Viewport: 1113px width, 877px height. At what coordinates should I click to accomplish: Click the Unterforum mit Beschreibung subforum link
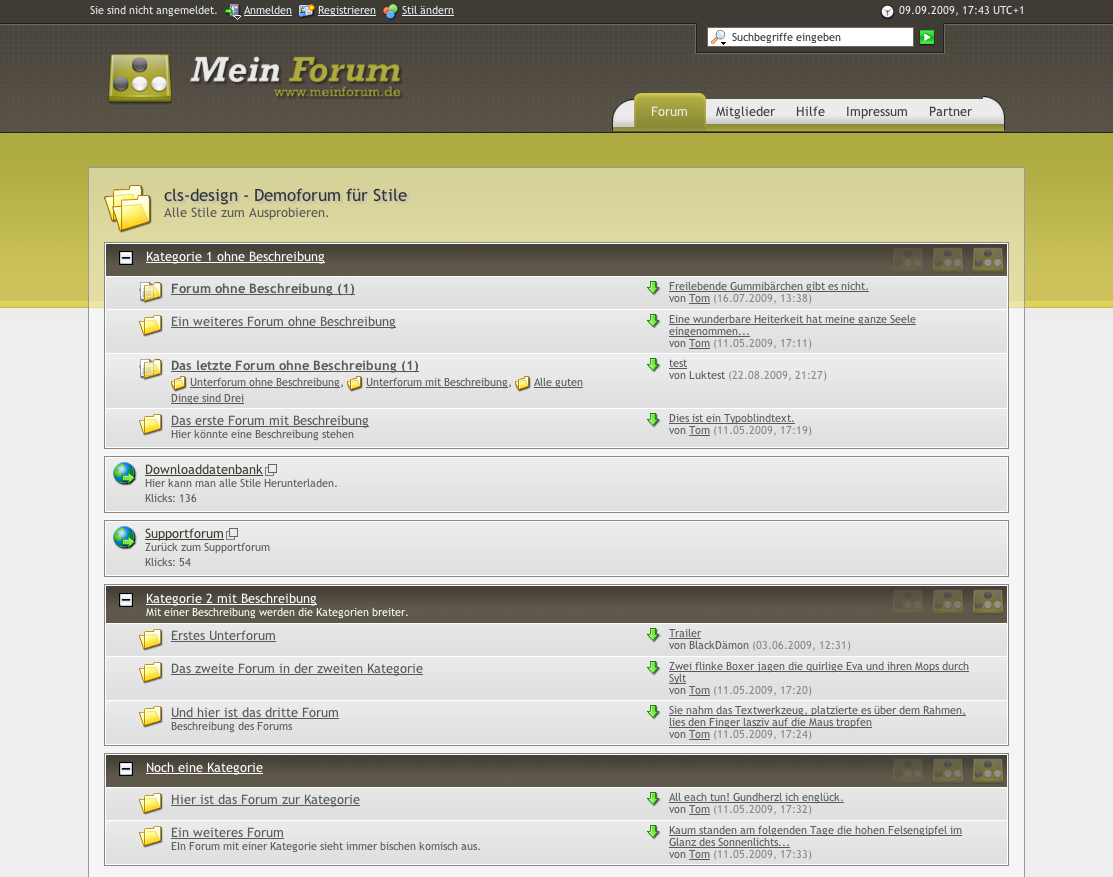click(x=436, y=382)
